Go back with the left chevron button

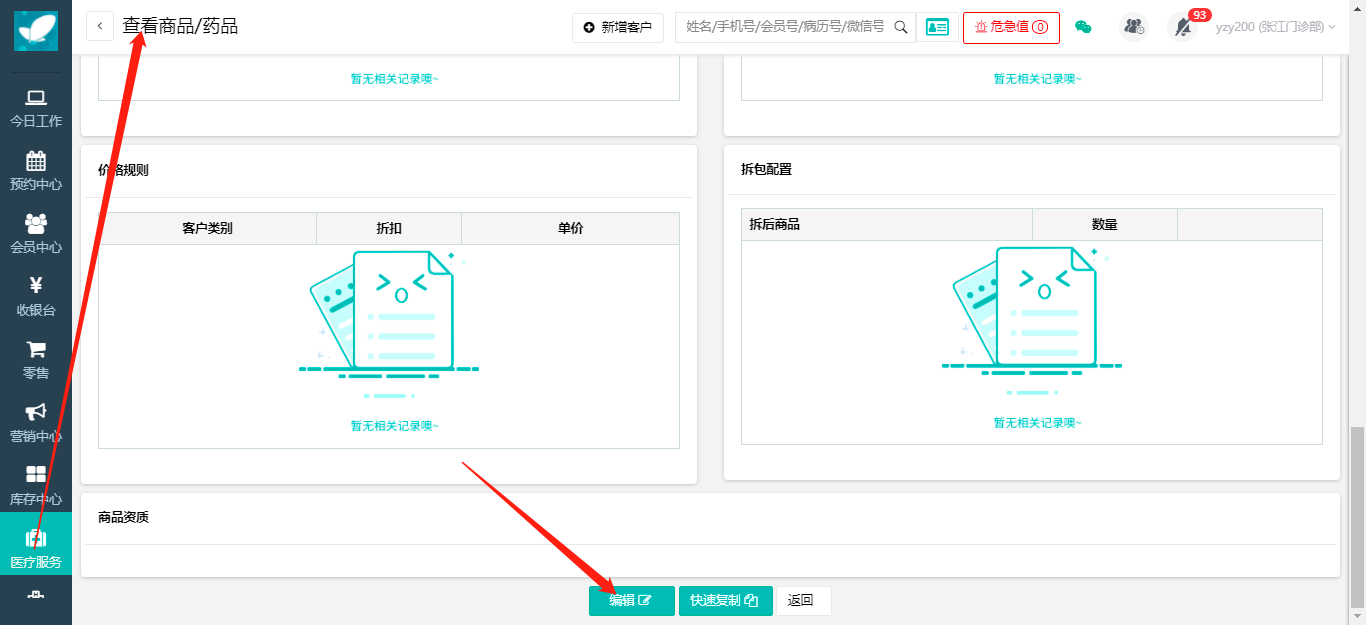[100, 26]
